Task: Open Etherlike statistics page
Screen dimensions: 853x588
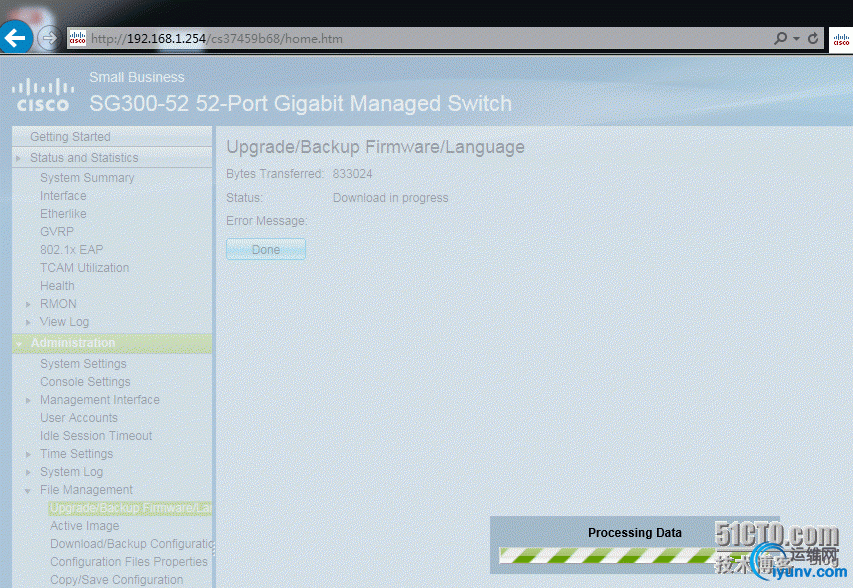Action: [x=63, y=214]
